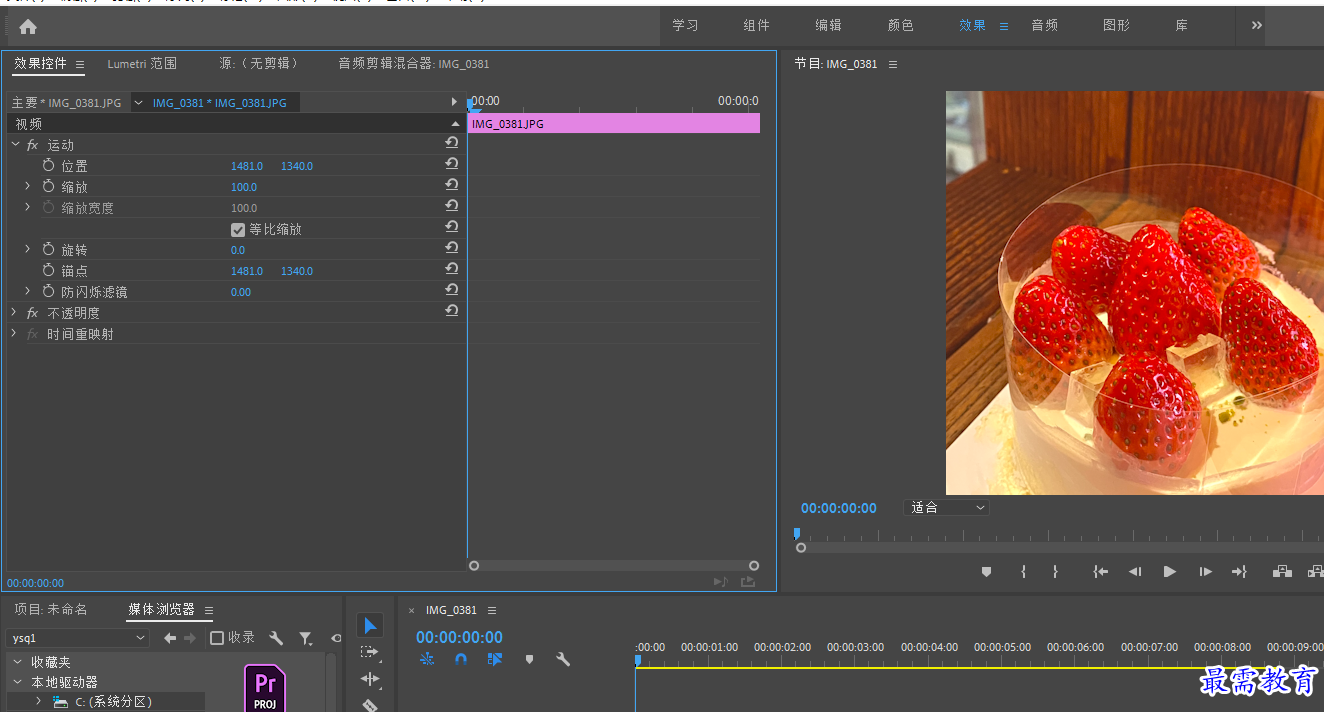1324x712 pixels.
Task: Expand the C: (系统分区) drive
Action: (38, 701)
